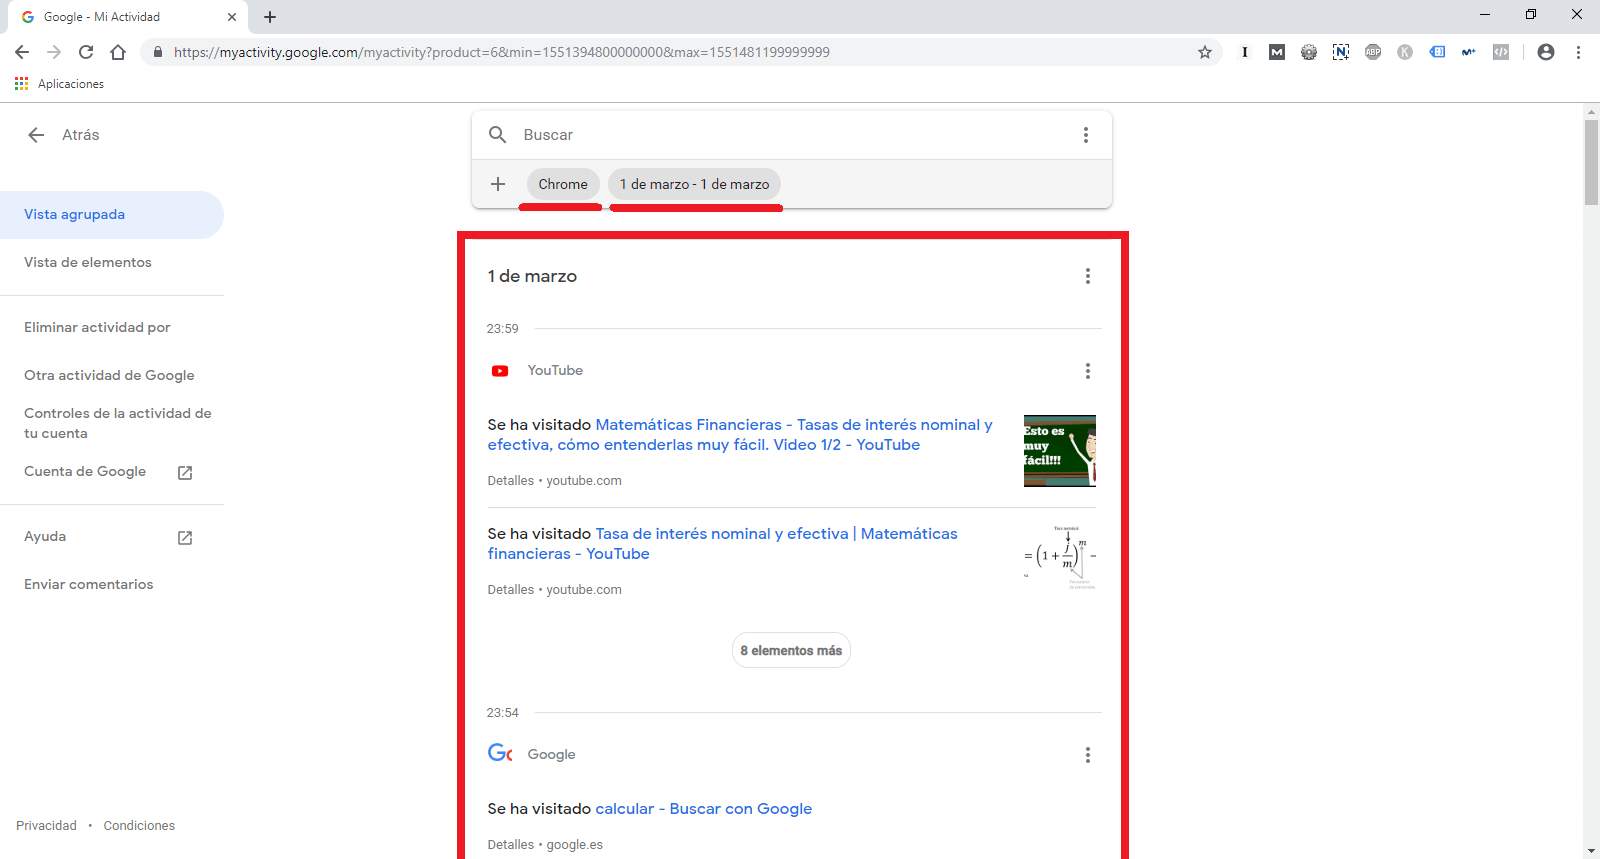Expand '8 elementos más'
1600x859 pixels.
click(791, 650)
